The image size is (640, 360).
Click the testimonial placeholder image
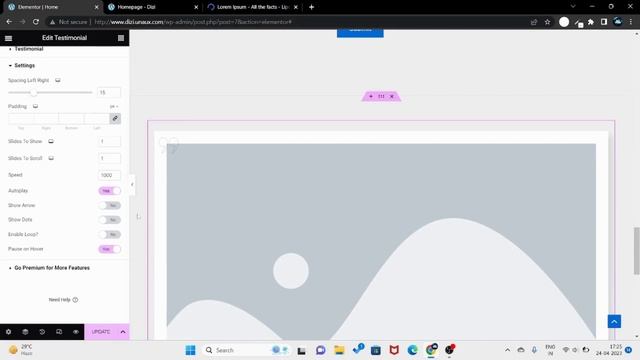tap(381, 241)
